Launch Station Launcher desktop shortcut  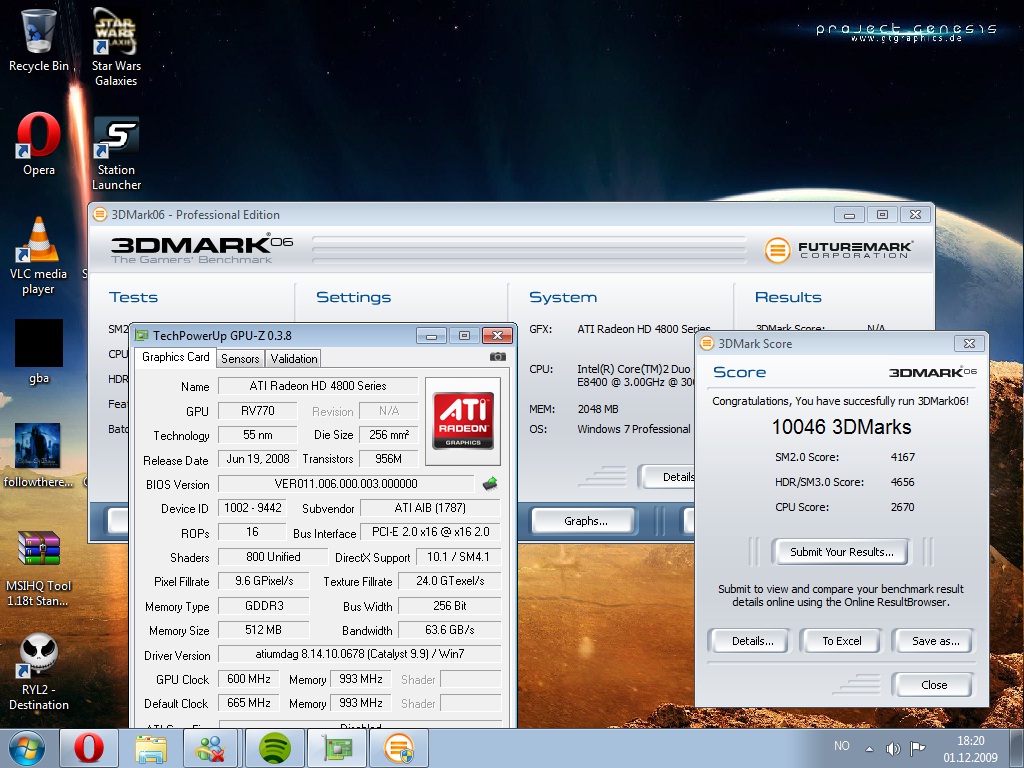pos(116,153)
